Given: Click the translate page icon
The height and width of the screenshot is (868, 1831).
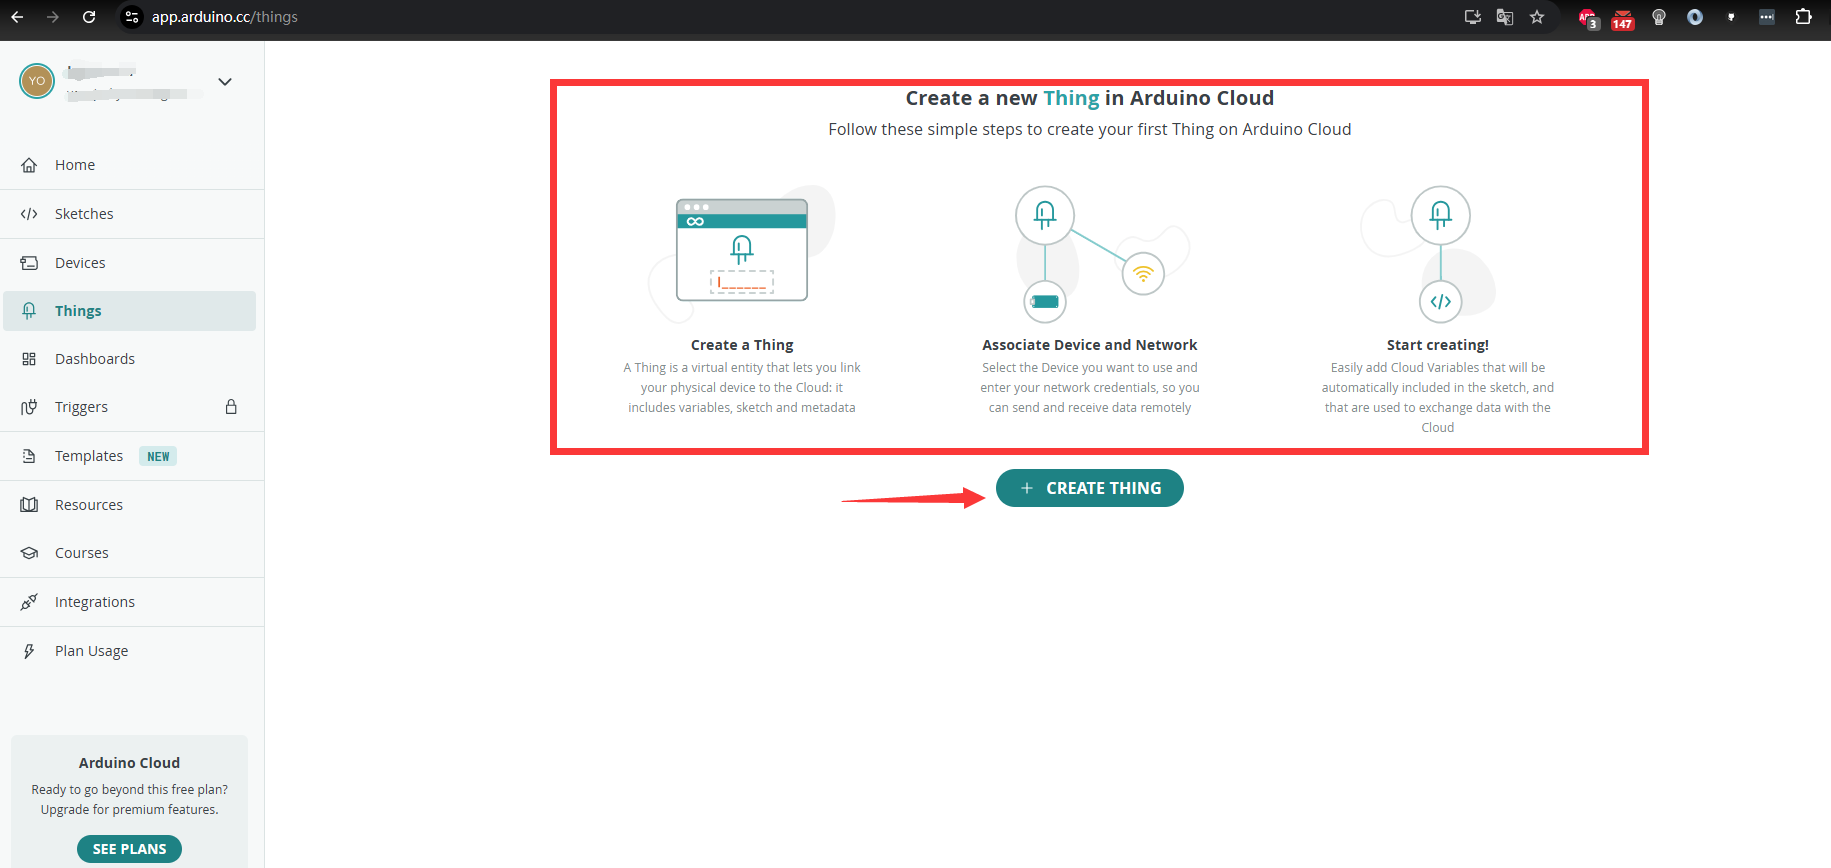Looking at the screenshot, I should point(1505,17).
